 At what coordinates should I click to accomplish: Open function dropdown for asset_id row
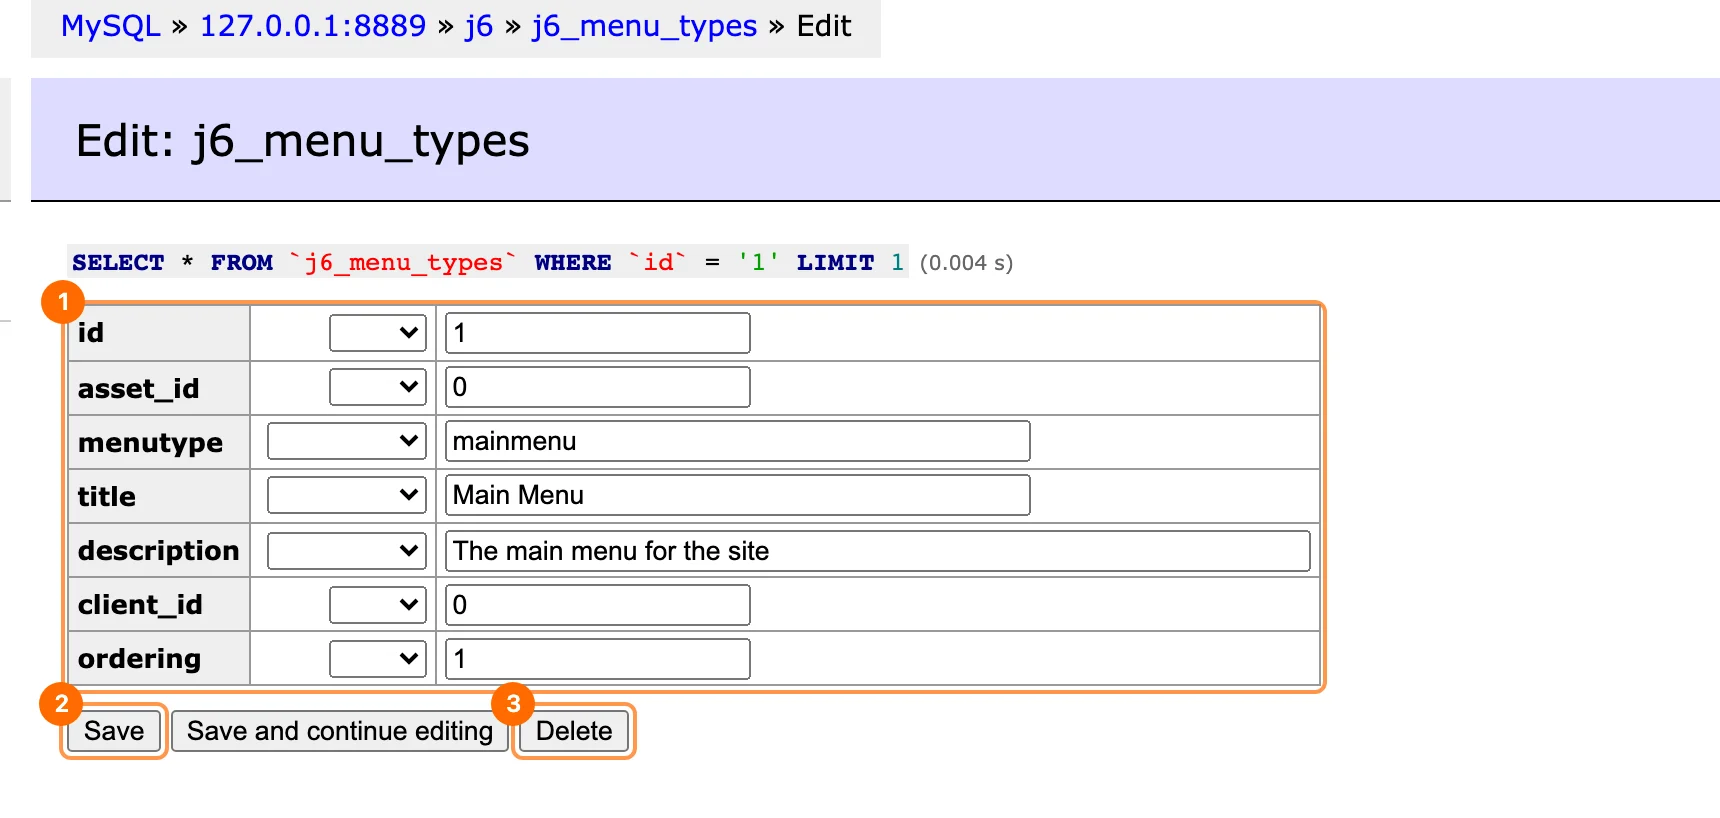tap(378, 387)
